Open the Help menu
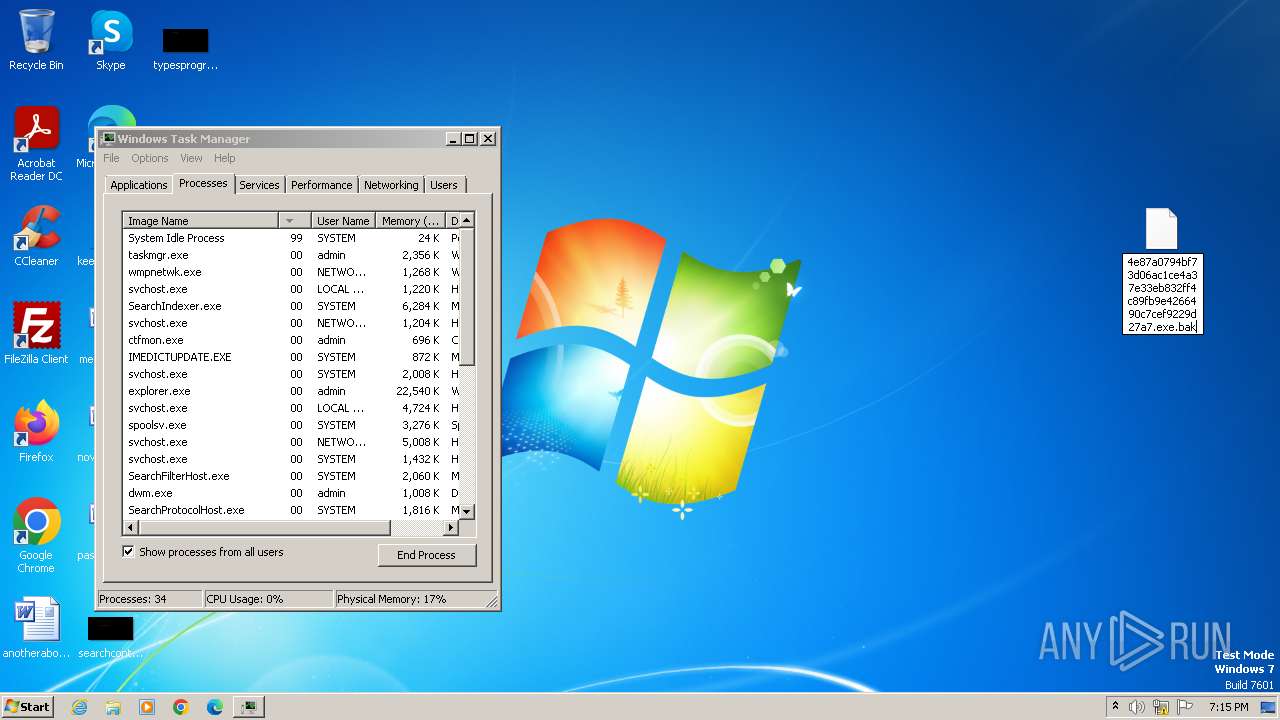Image resolution: width=1280 pixels, height=720 pixels. point(225,158)
